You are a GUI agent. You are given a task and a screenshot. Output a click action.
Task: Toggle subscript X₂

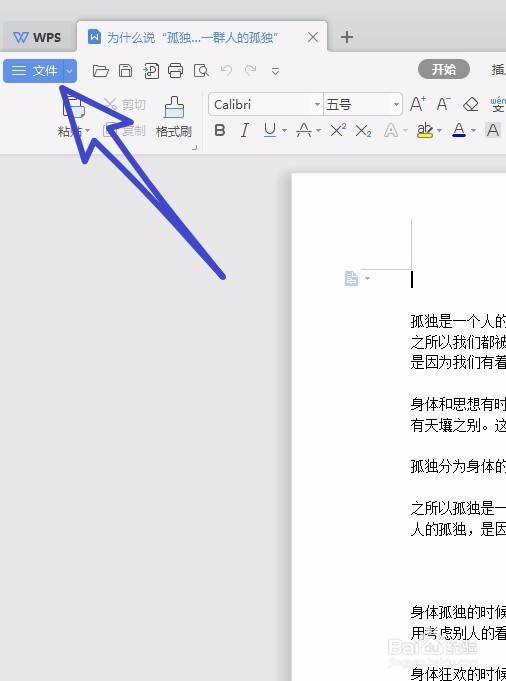pos(363,130)
